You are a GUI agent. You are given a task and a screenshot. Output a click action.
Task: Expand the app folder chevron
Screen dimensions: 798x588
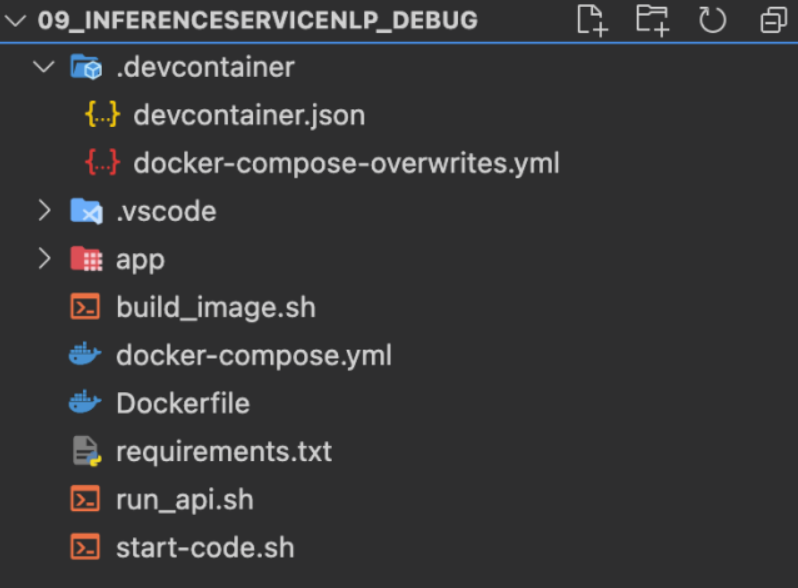(x=44, y=259)
